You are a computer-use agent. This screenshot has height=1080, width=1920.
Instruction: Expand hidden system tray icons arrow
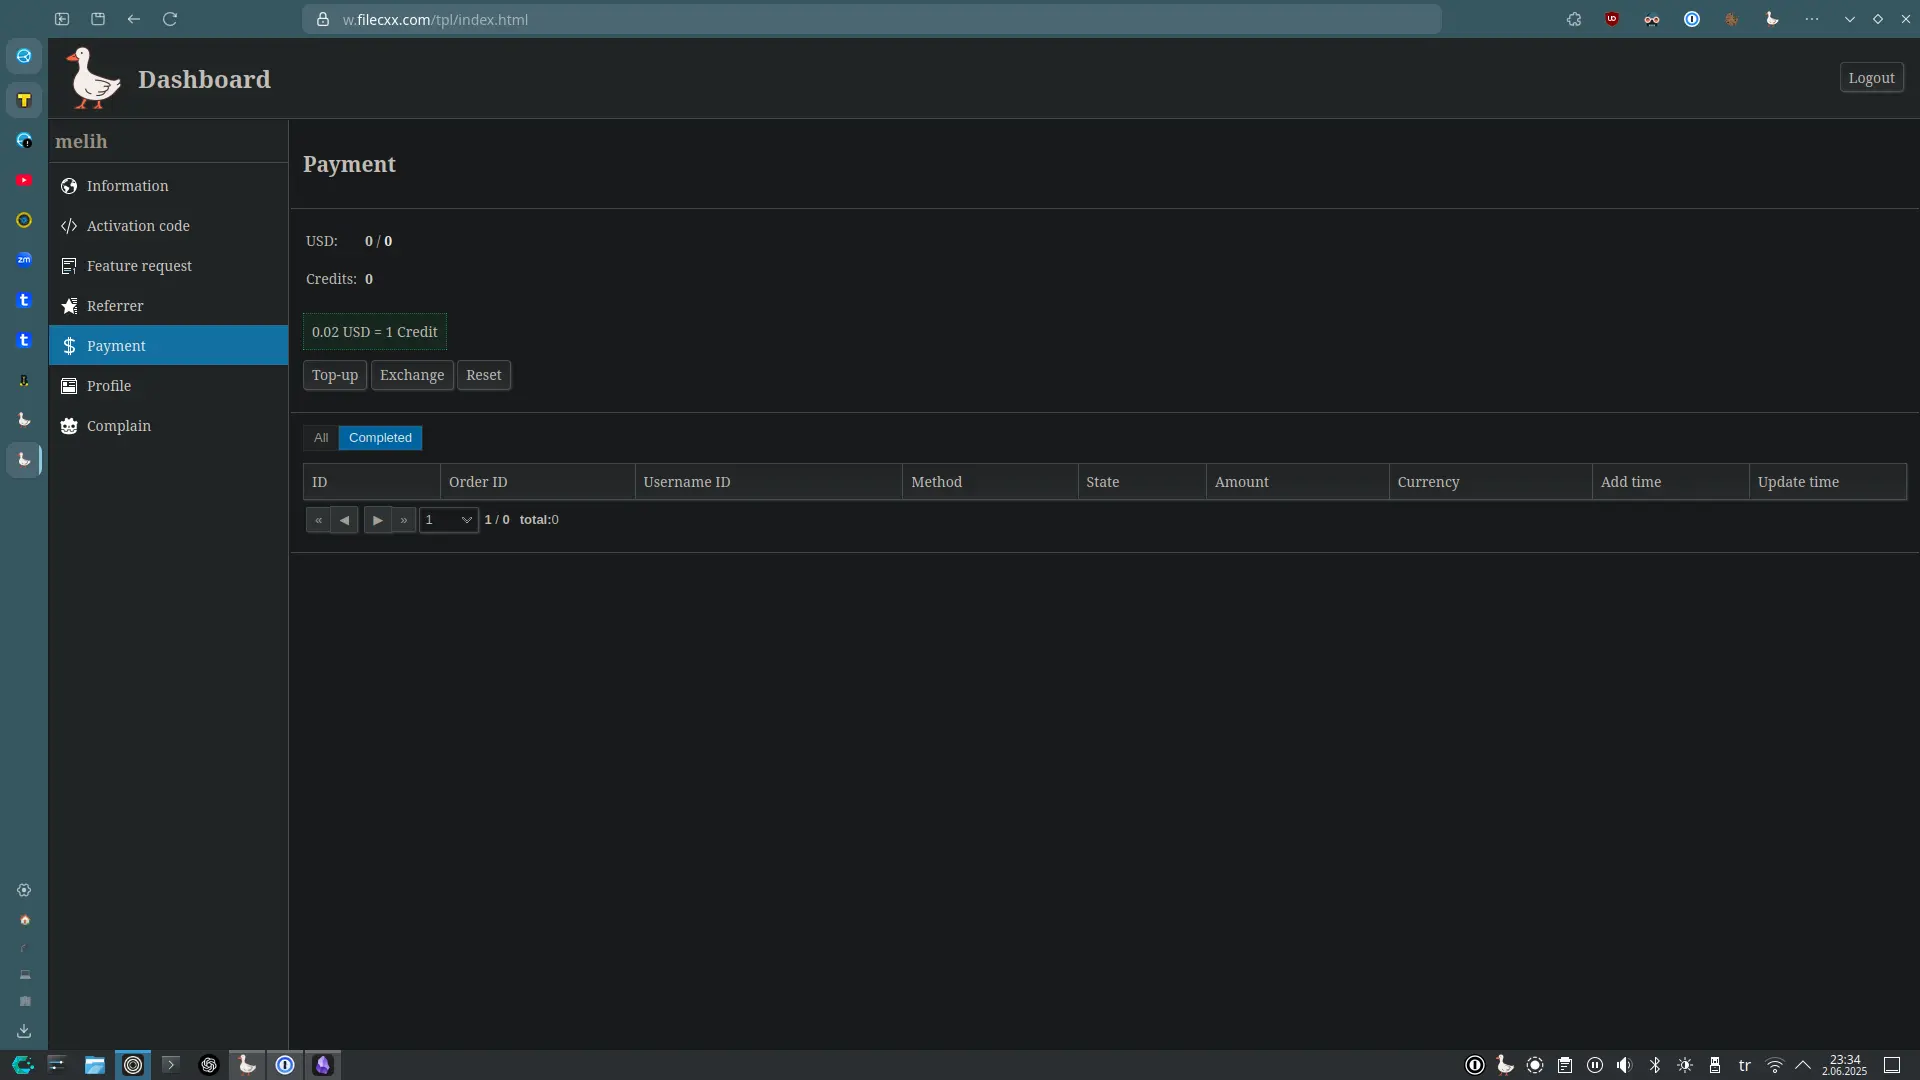(1803, 1065)
